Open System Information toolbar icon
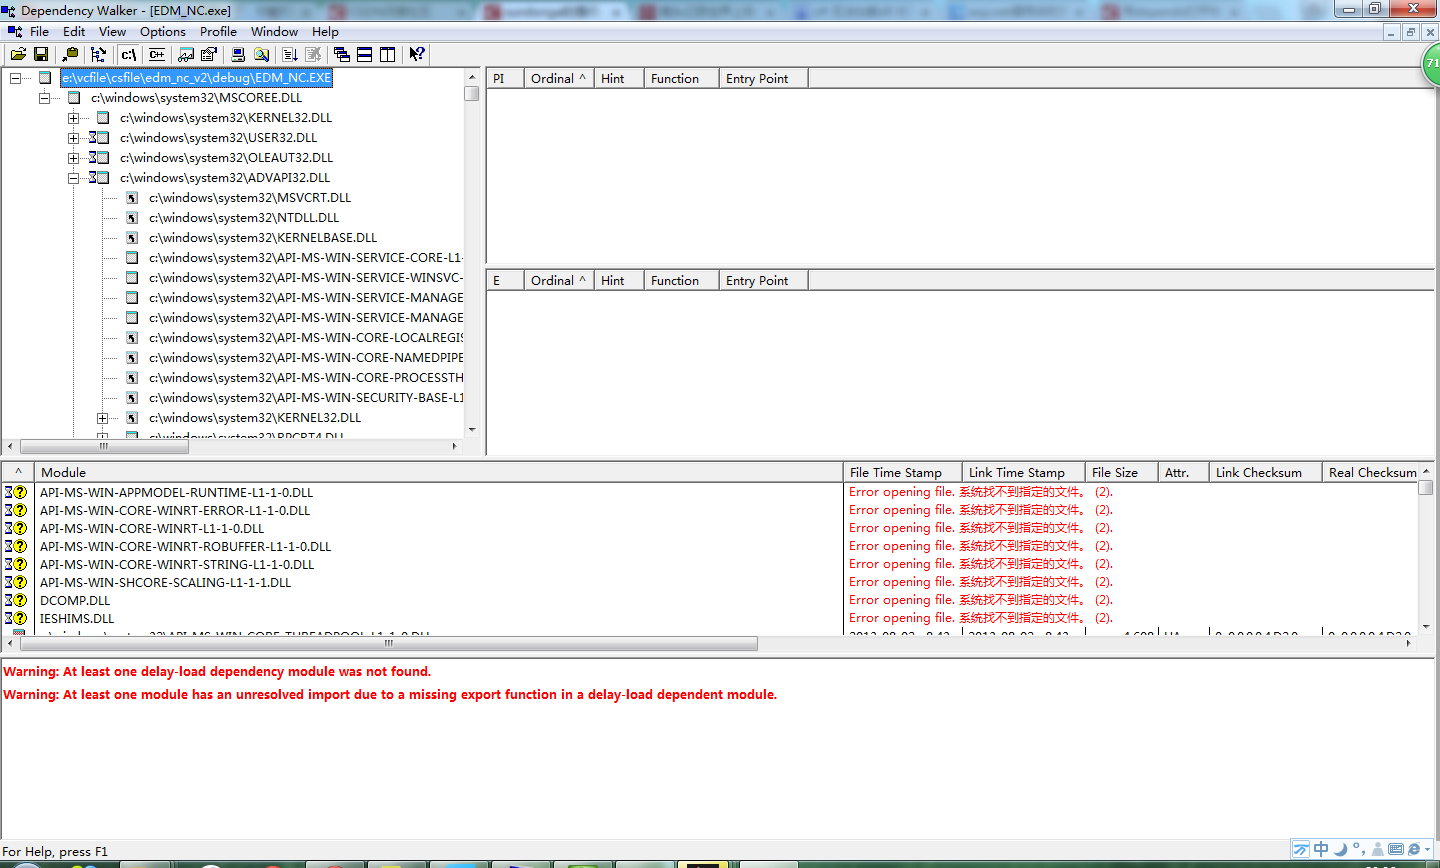The height and width of the screenshot is (868, 1440). [x=238, y=54]
